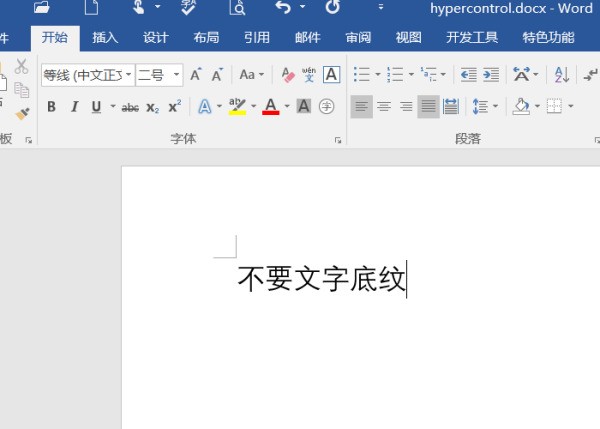Viewport: 600px width, 429px height.
Task: Open text effects dropdown arrow
Action: 219,106
